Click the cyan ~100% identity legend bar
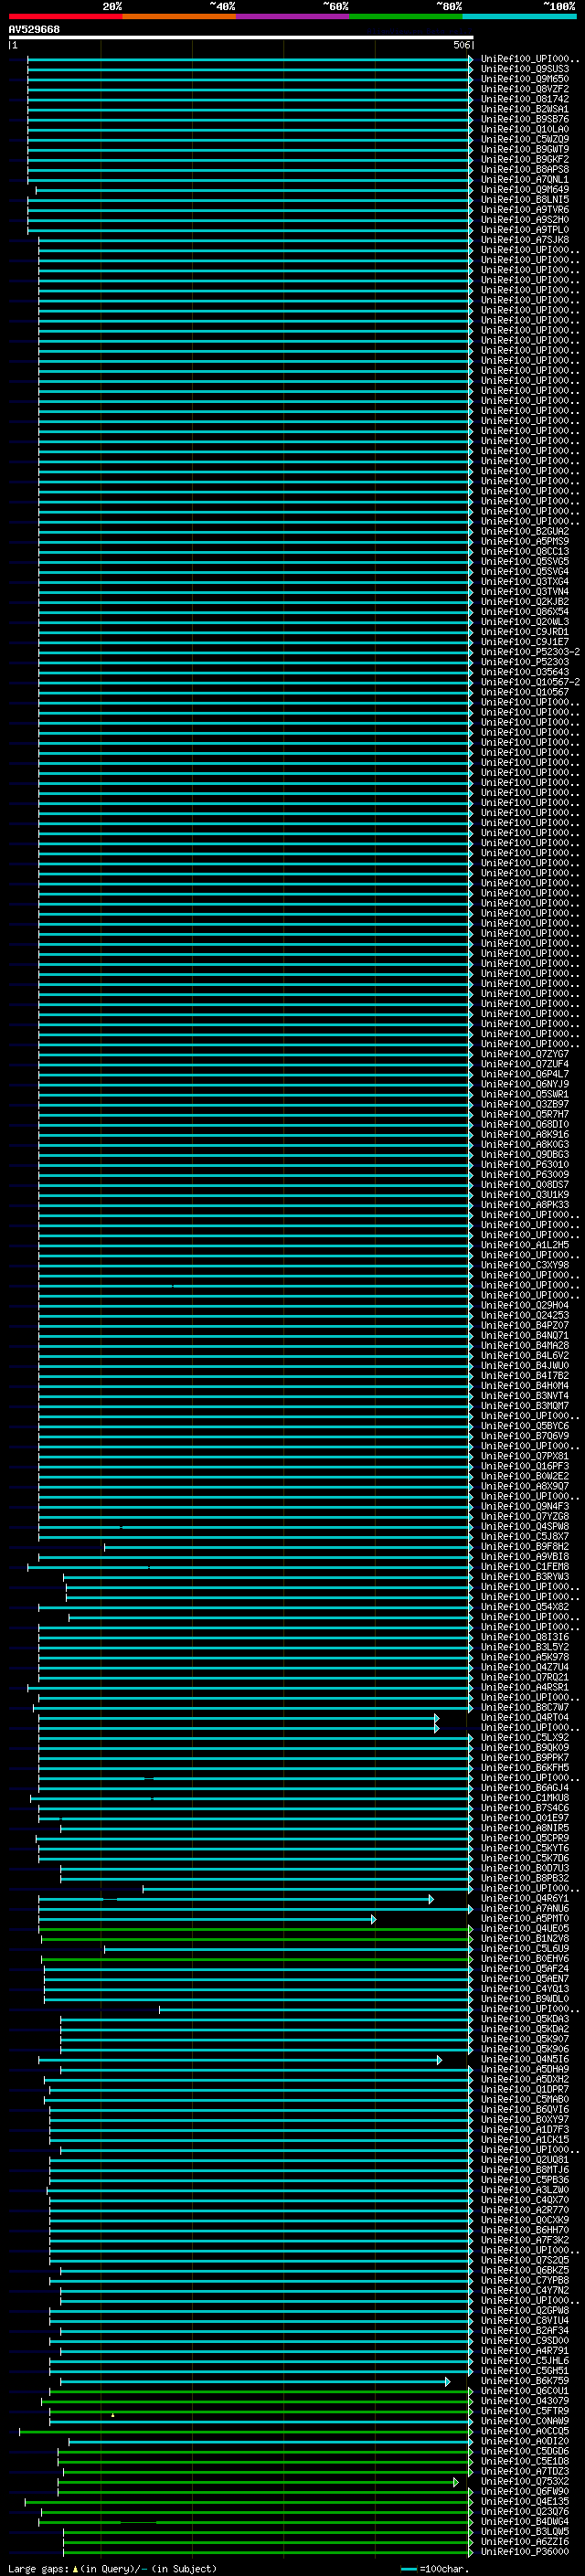The width and height of the screenshot is (585, 2576). coord(519,16)
